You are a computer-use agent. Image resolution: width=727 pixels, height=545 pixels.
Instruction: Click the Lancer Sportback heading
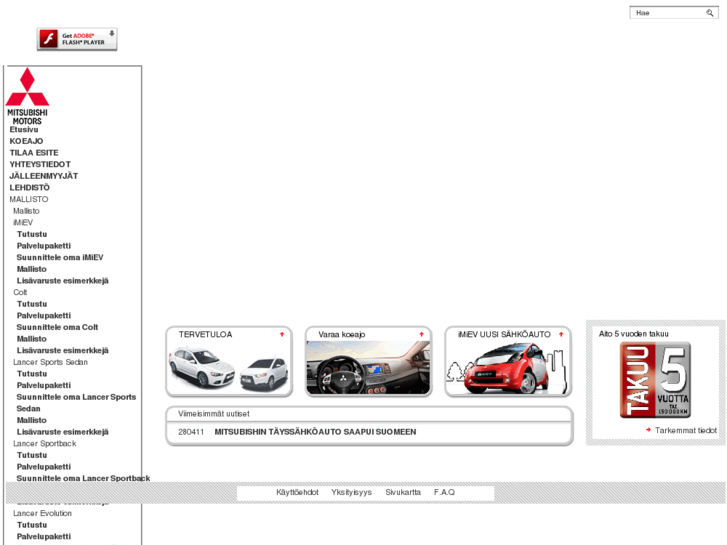point(45,443)
